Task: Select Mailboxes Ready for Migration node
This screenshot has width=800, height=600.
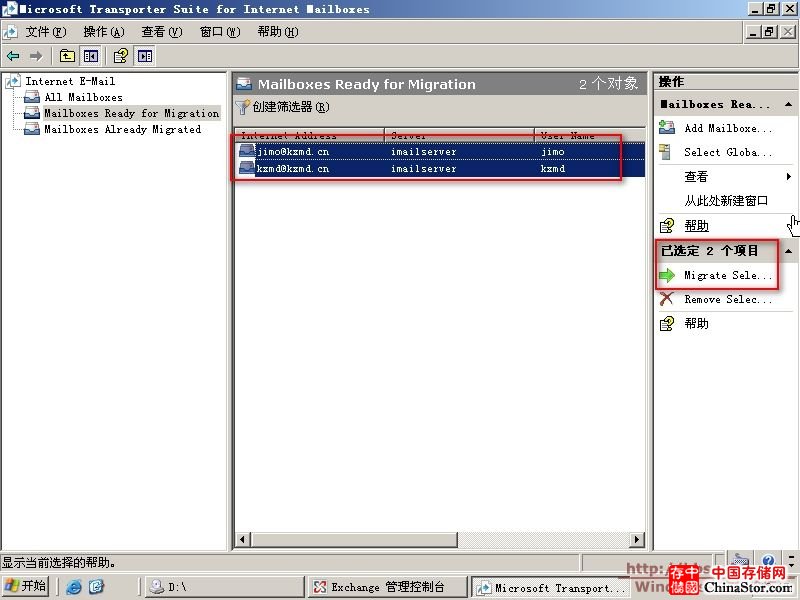Action: [132, 113]
